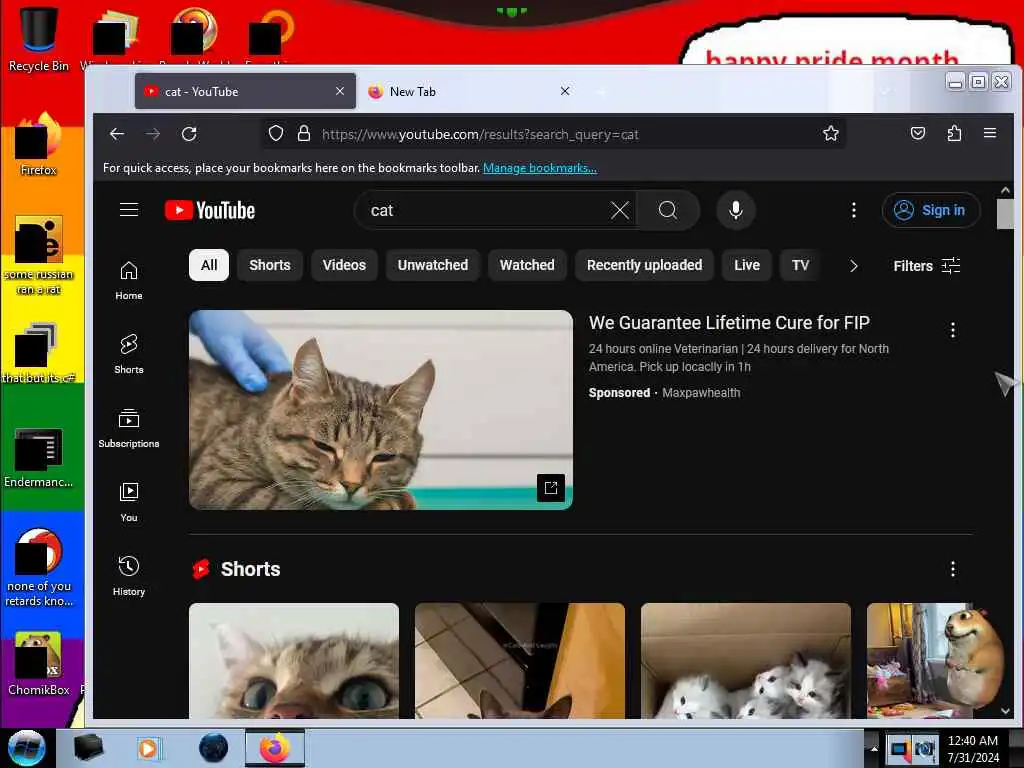
Task: Select the Live filter chip
Action: (x=746, y=265)
